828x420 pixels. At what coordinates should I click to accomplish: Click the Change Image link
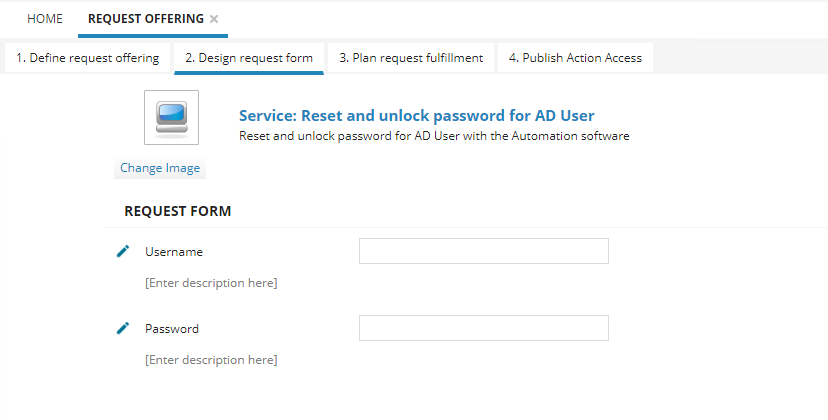[x=160, y=168]
